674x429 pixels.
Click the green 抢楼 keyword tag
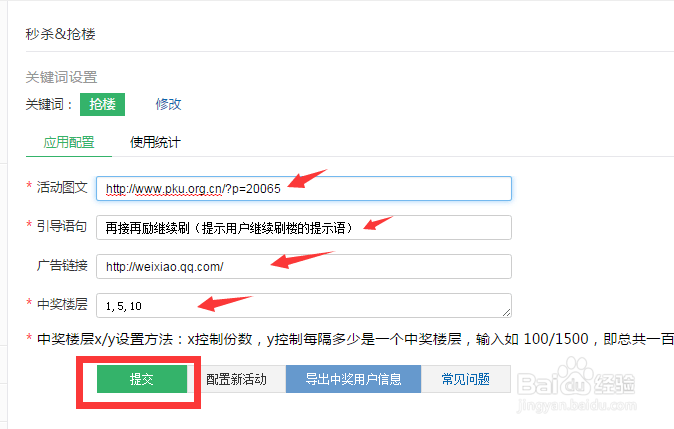pyautogui.click(x=102, y=104)
